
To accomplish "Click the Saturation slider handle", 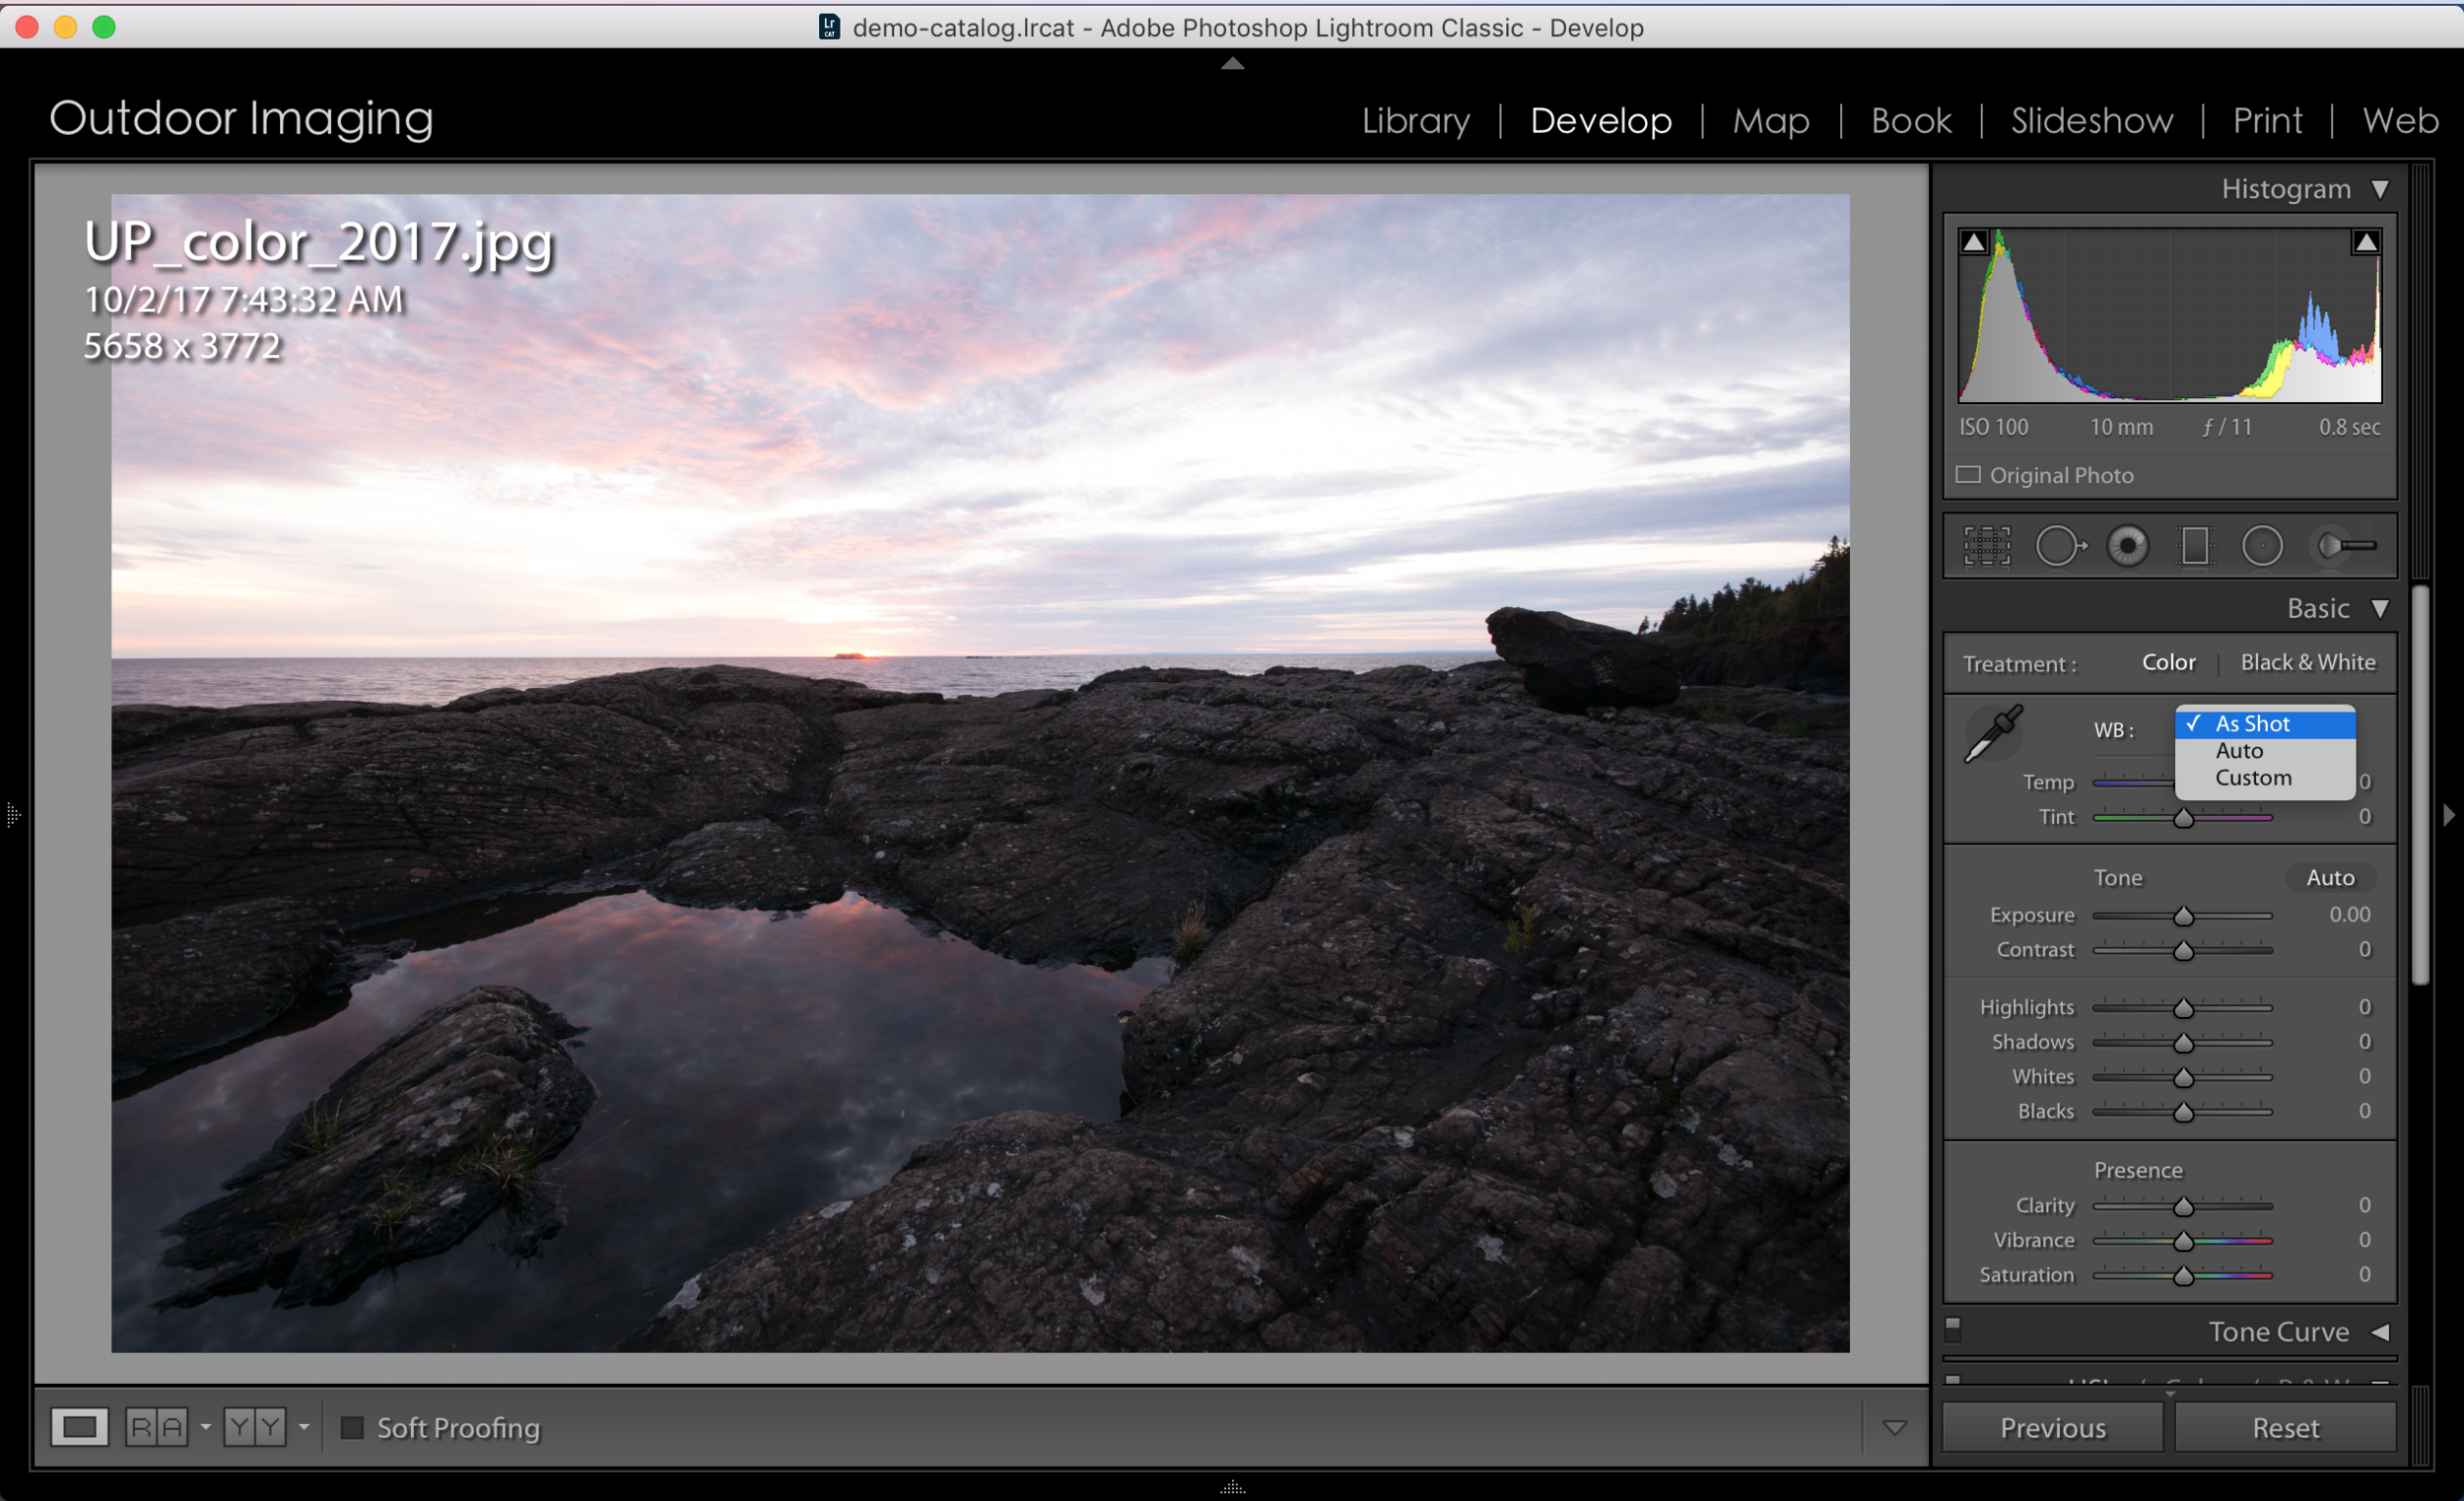I will click(x=2183, y=1276).
